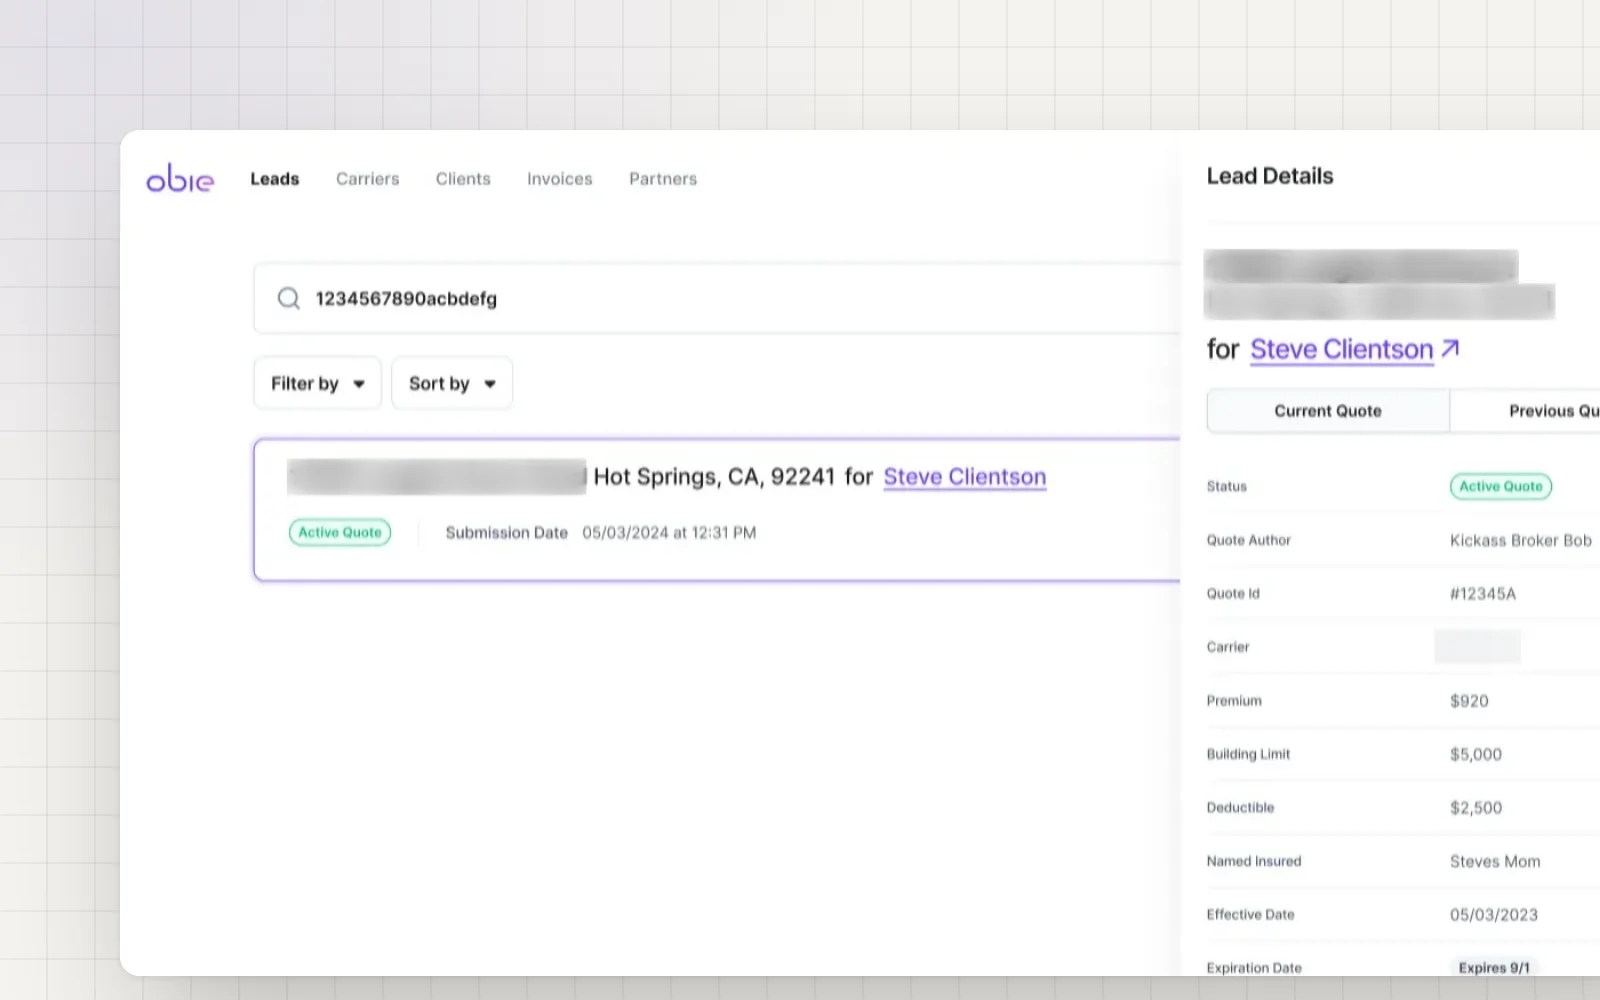
Task: Click the Active Quote status in Lead Details
Action: [1501, 486]
